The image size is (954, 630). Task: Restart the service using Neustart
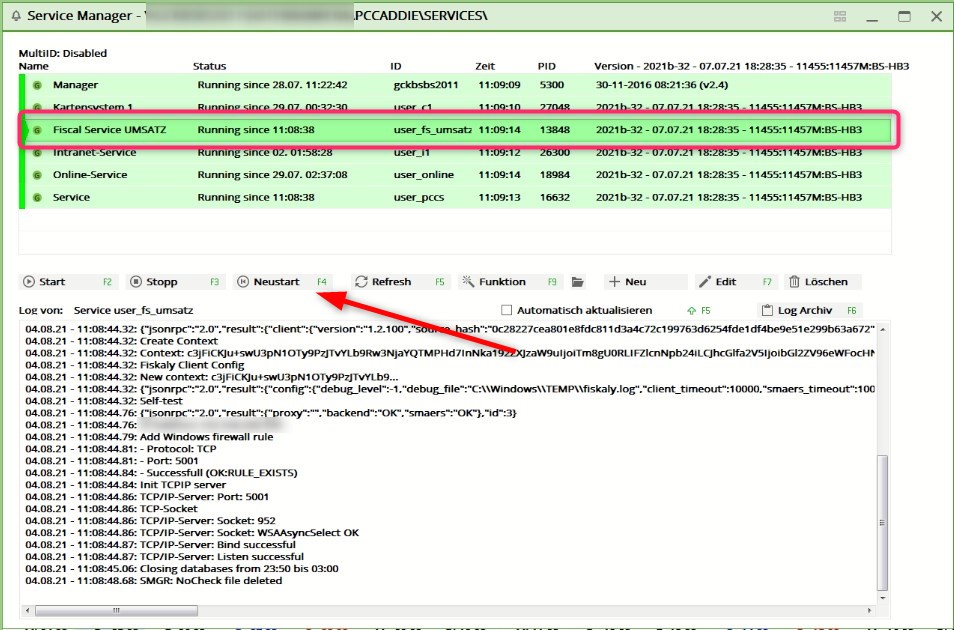(282, 282)
